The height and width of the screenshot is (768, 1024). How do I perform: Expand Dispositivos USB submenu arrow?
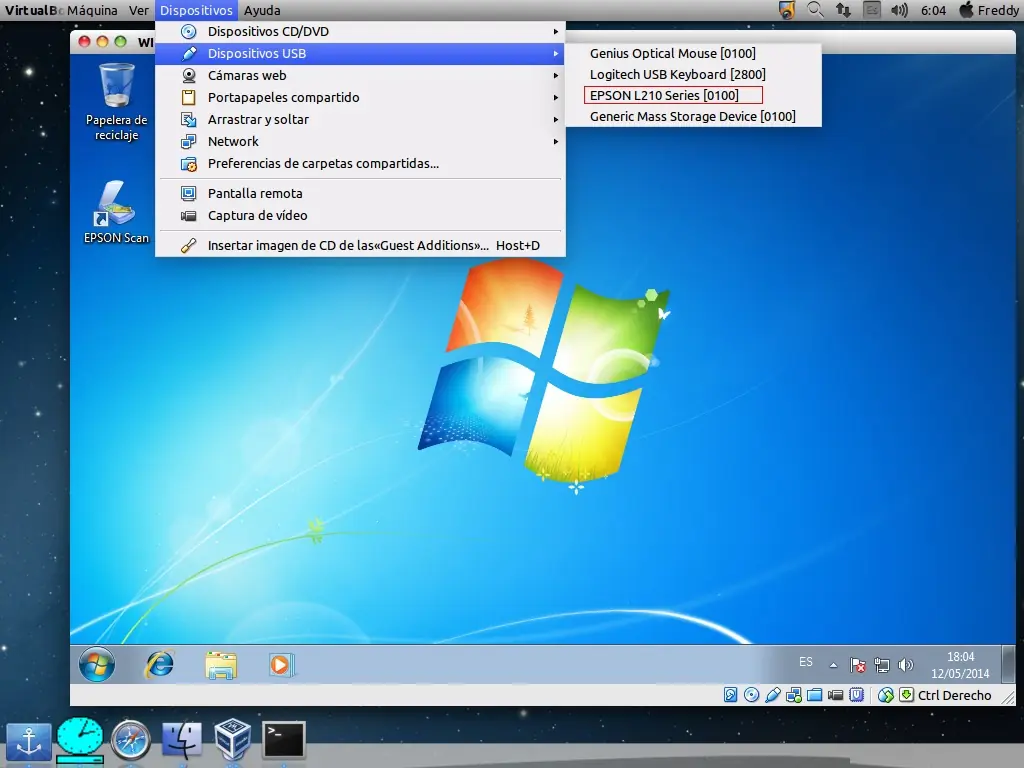tap(556, 54)
